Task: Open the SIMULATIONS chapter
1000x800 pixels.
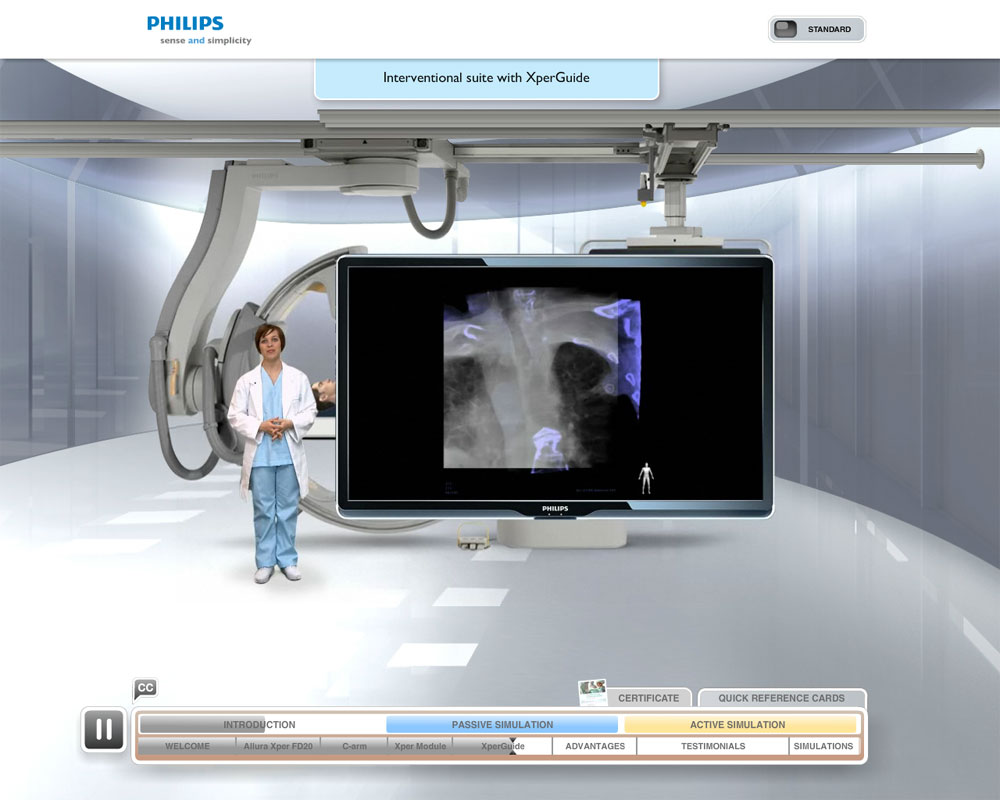Action: click(823, 745)
